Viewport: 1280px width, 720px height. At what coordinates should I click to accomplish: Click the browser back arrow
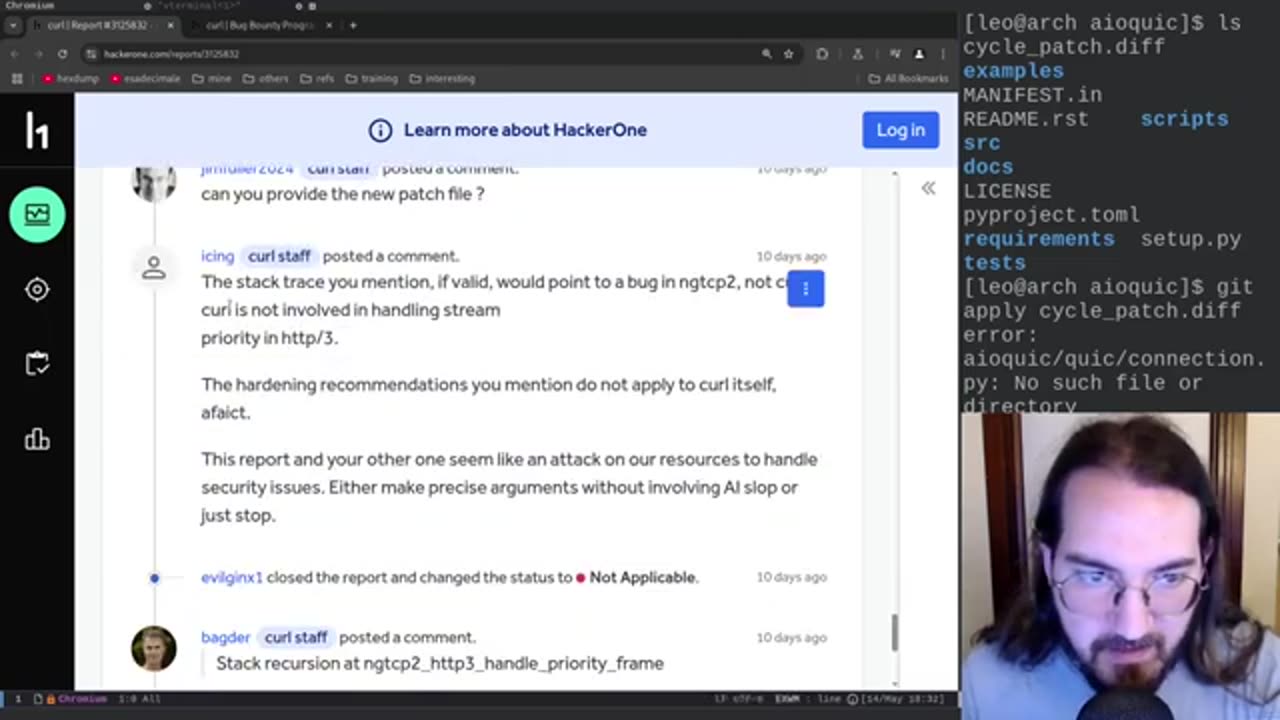[15, 54]
